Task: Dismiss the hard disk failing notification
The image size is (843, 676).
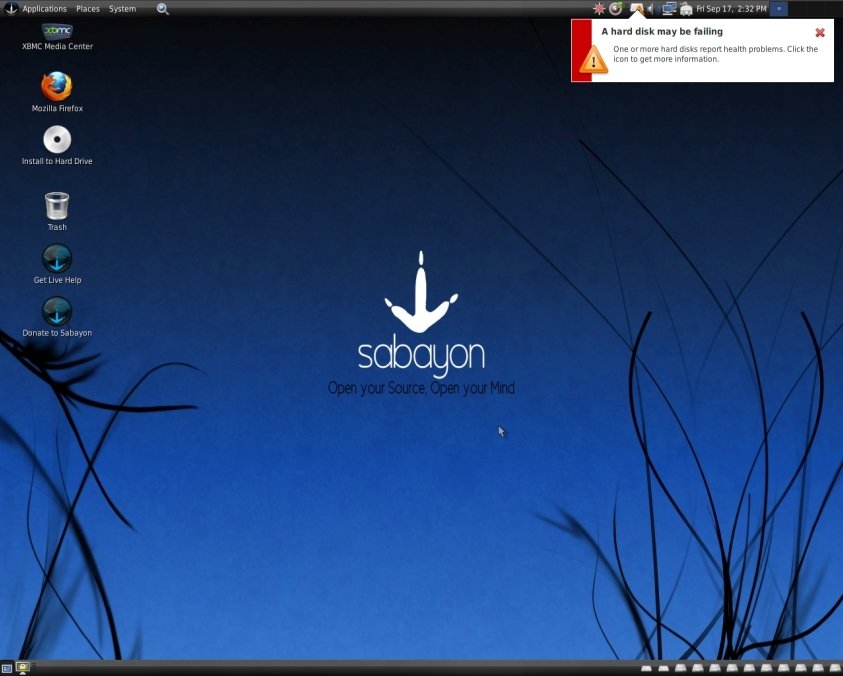Action: tap(820, 33)
